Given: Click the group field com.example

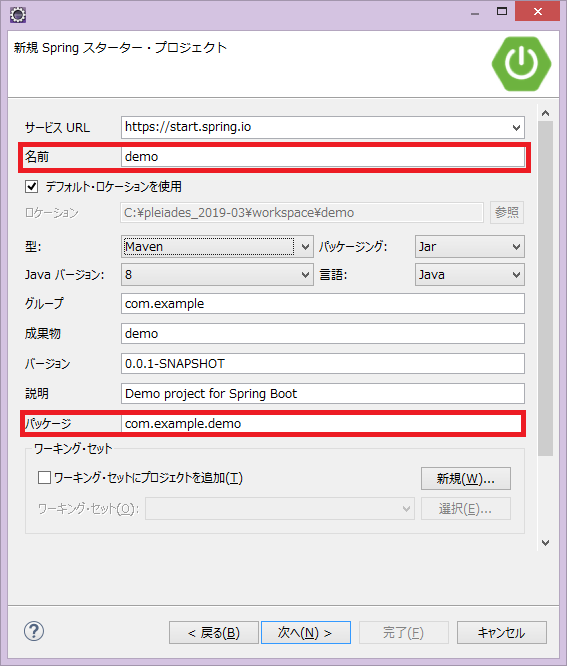Looking at the screenshot, I should 323,304.
